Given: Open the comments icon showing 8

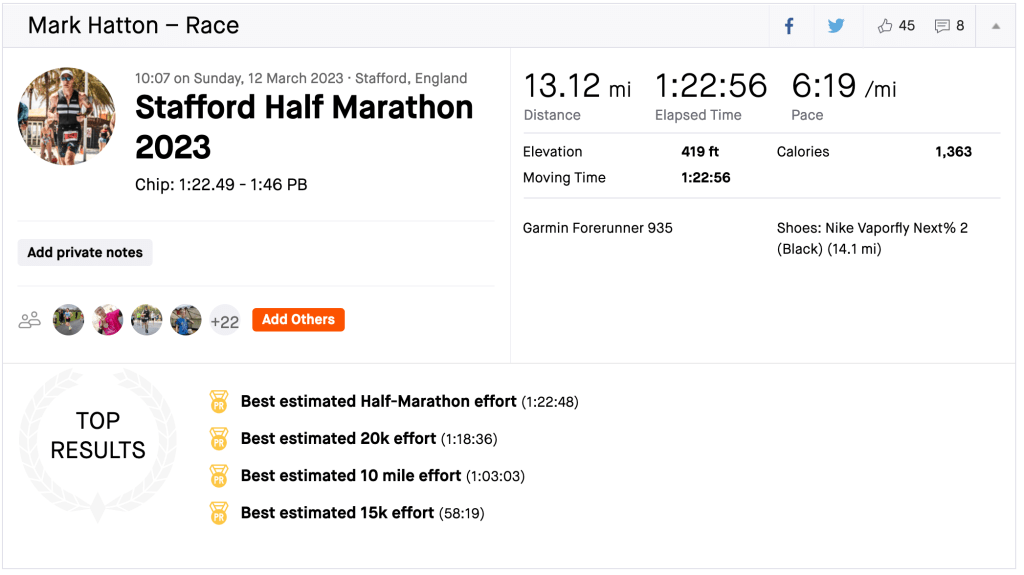Looking at the screenshot, I should click(942, 26).
